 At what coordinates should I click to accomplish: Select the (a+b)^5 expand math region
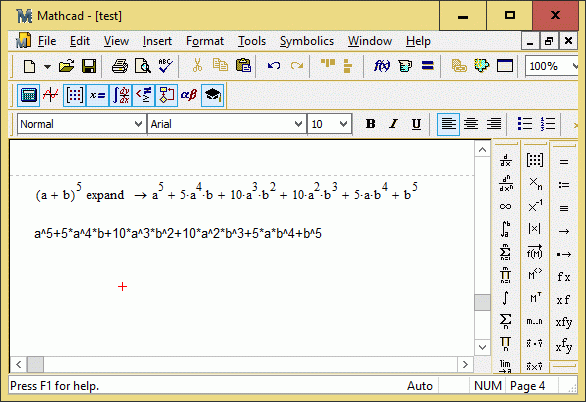pos(226,192)
